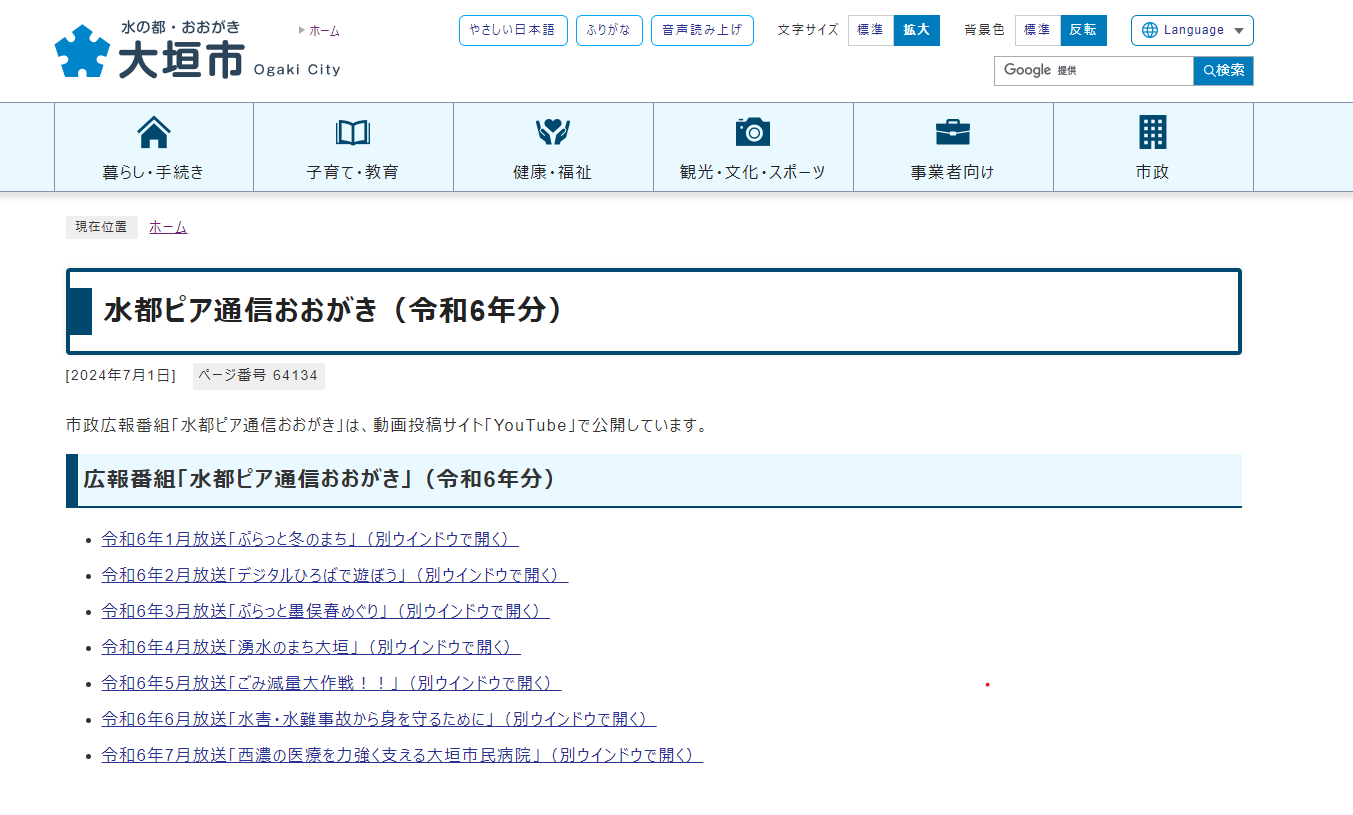Click the globe icon beside Language
This screenshot has width=1353, height=815.
[1150, 30]
